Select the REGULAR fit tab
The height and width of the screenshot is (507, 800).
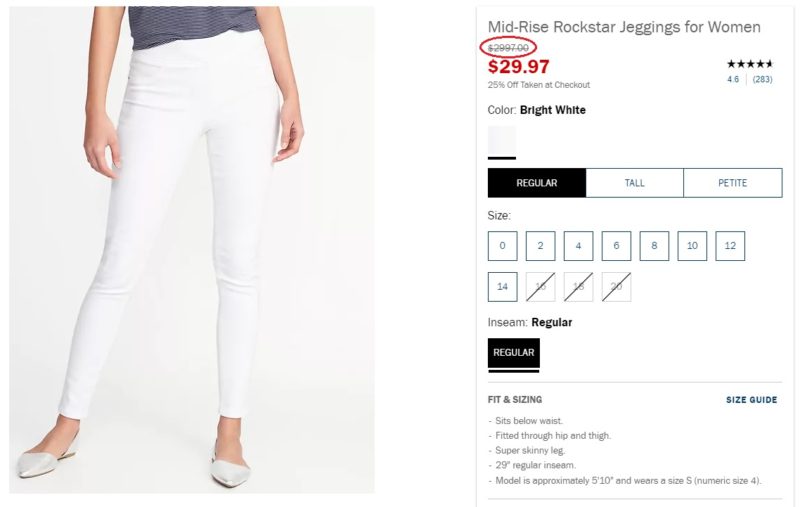point(537,183)
